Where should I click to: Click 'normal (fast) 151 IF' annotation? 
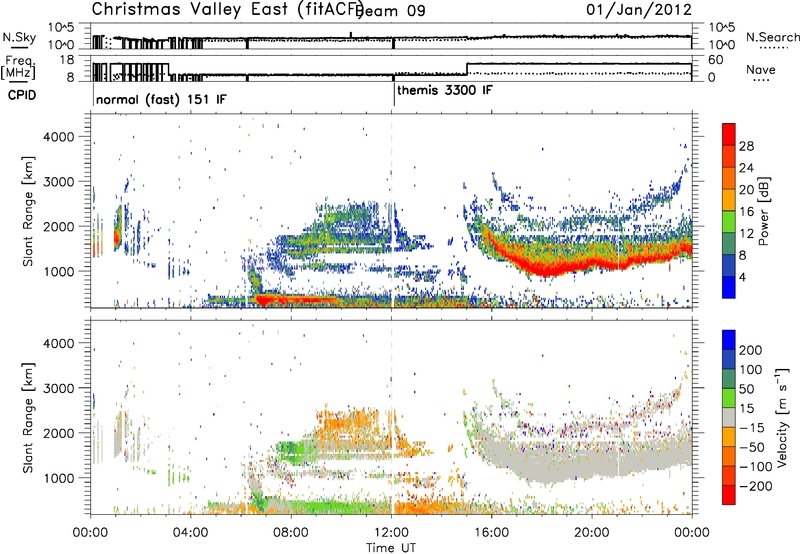click(x=161, y=99)
